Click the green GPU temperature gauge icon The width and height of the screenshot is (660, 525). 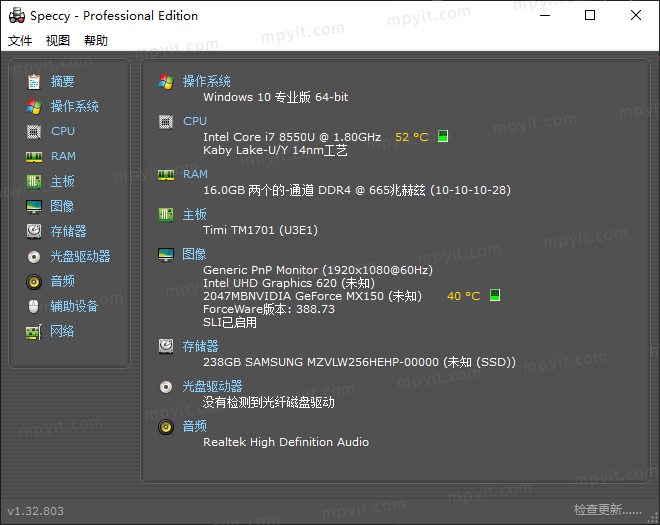pos(495,295)
